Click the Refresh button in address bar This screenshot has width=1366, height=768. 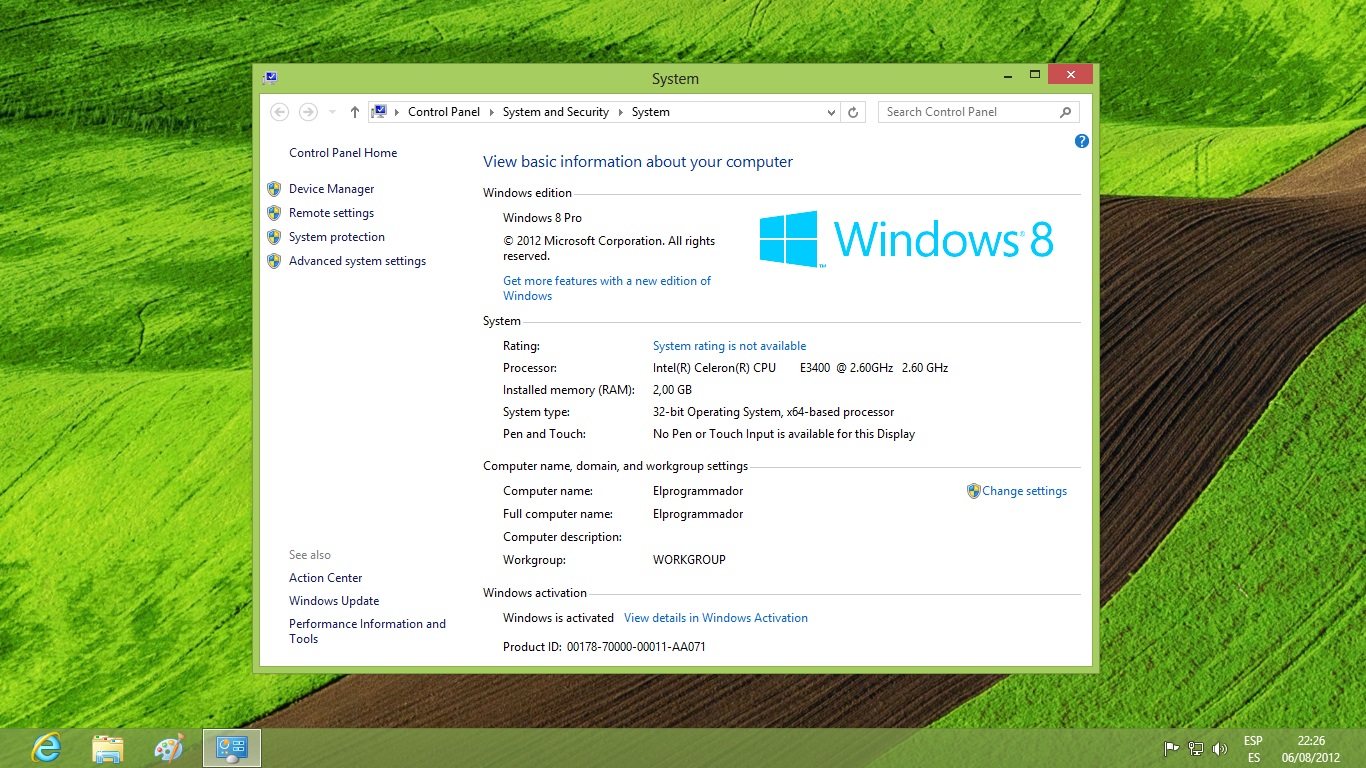coord(853,112)
